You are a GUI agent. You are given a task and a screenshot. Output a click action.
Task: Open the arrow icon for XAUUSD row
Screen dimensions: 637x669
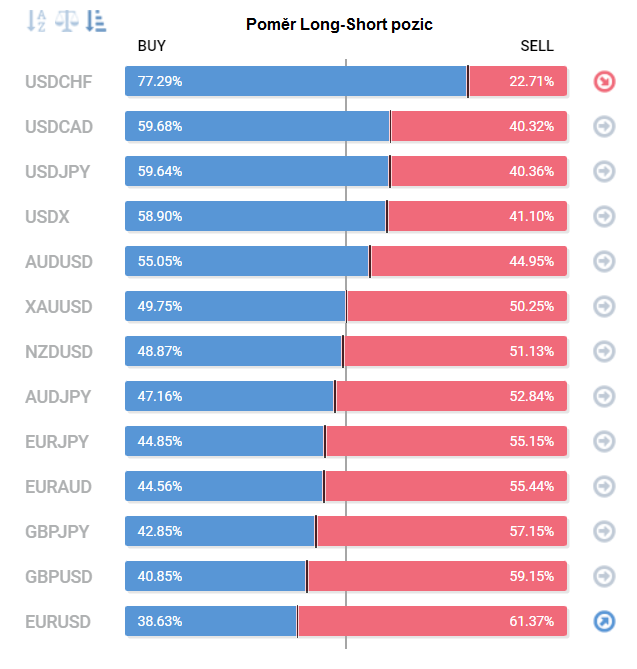pyautogui.click(x=604, y=306)
